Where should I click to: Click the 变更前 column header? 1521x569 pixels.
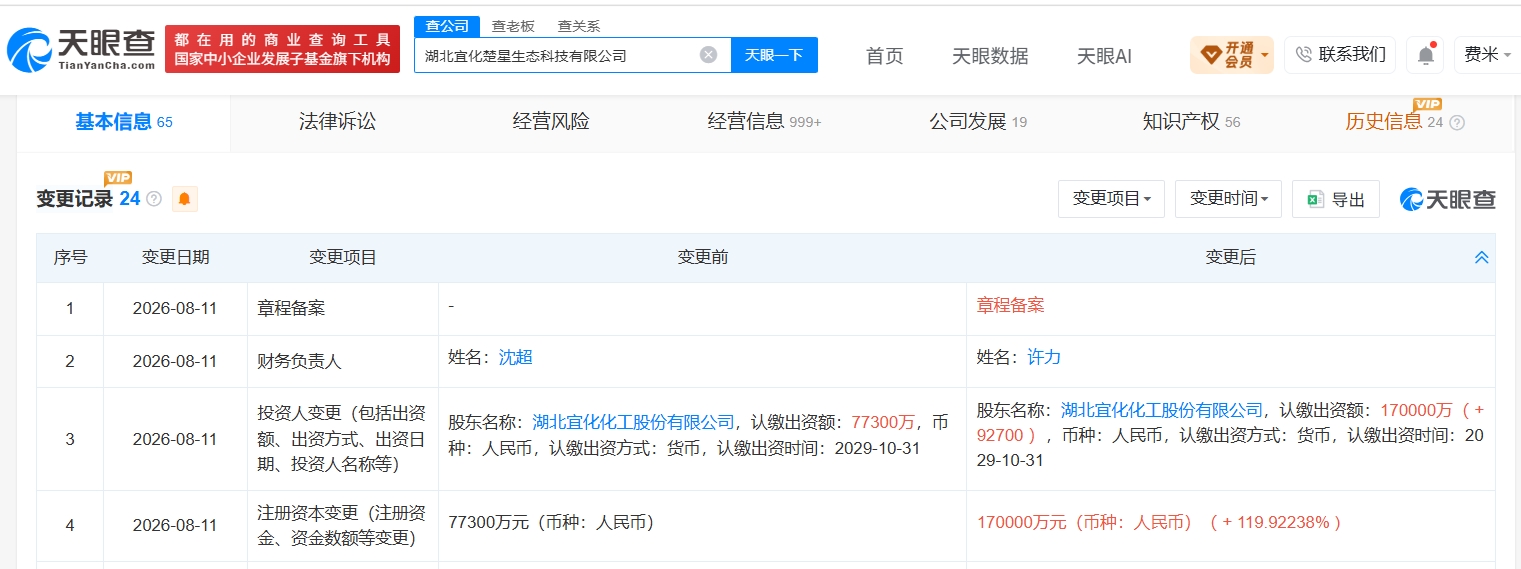pos(702,258)
